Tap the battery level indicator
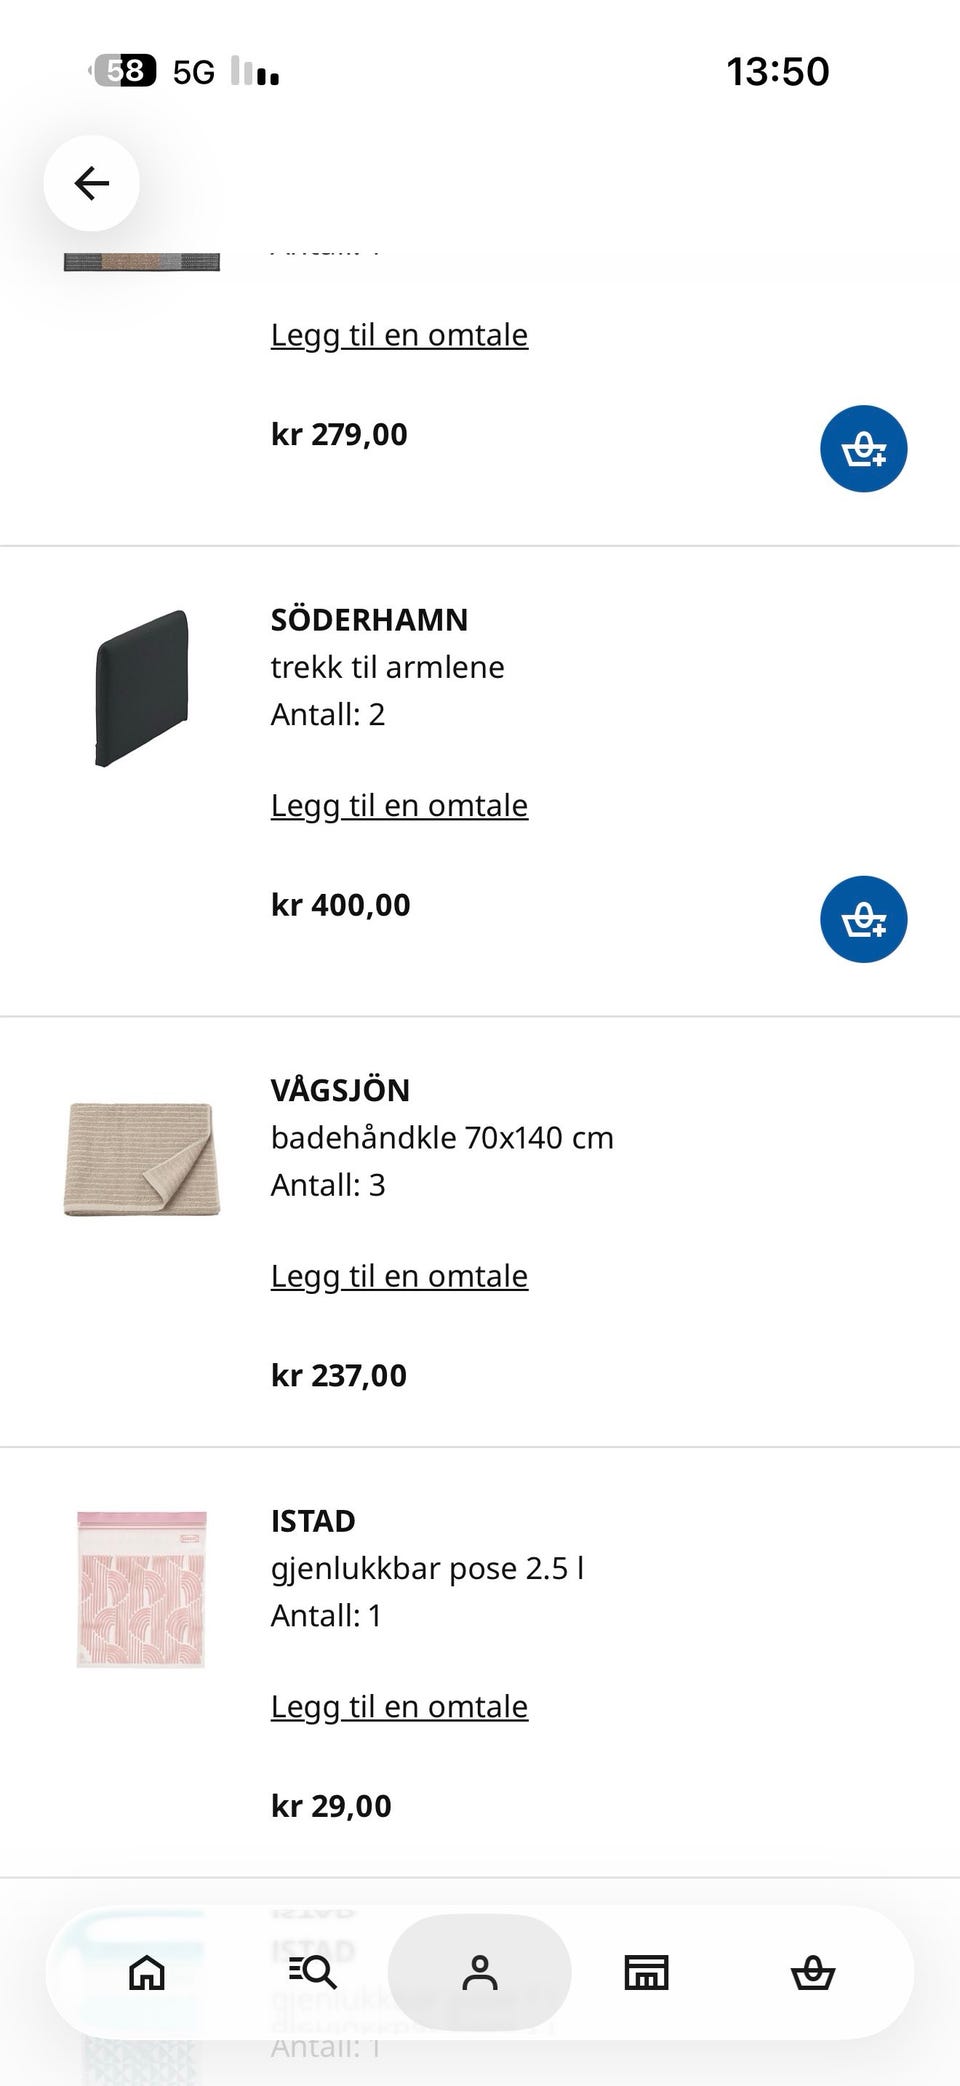The height and width of the screenshot is (2086, 960). (x=124, y=71)
